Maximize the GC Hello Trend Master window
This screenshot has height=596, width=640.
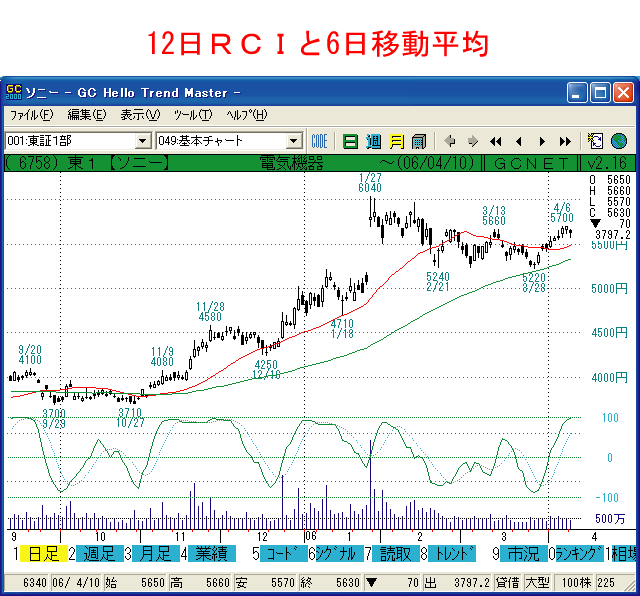coord(600,93)
